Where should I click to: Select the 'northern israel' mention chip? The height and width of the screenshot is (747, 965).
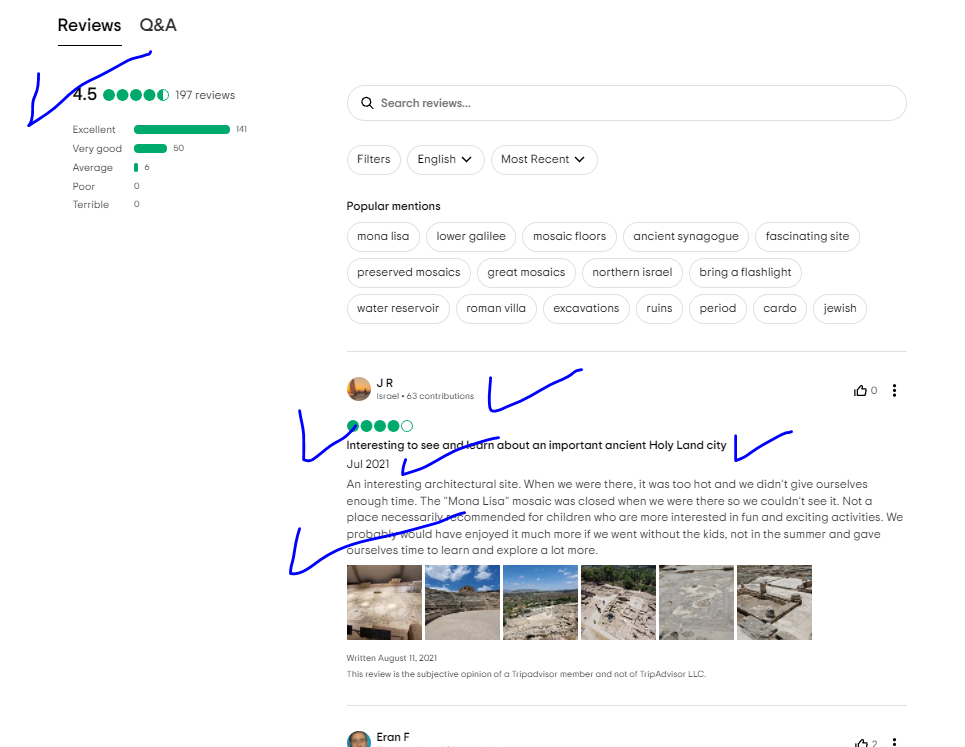coord(632,273)
